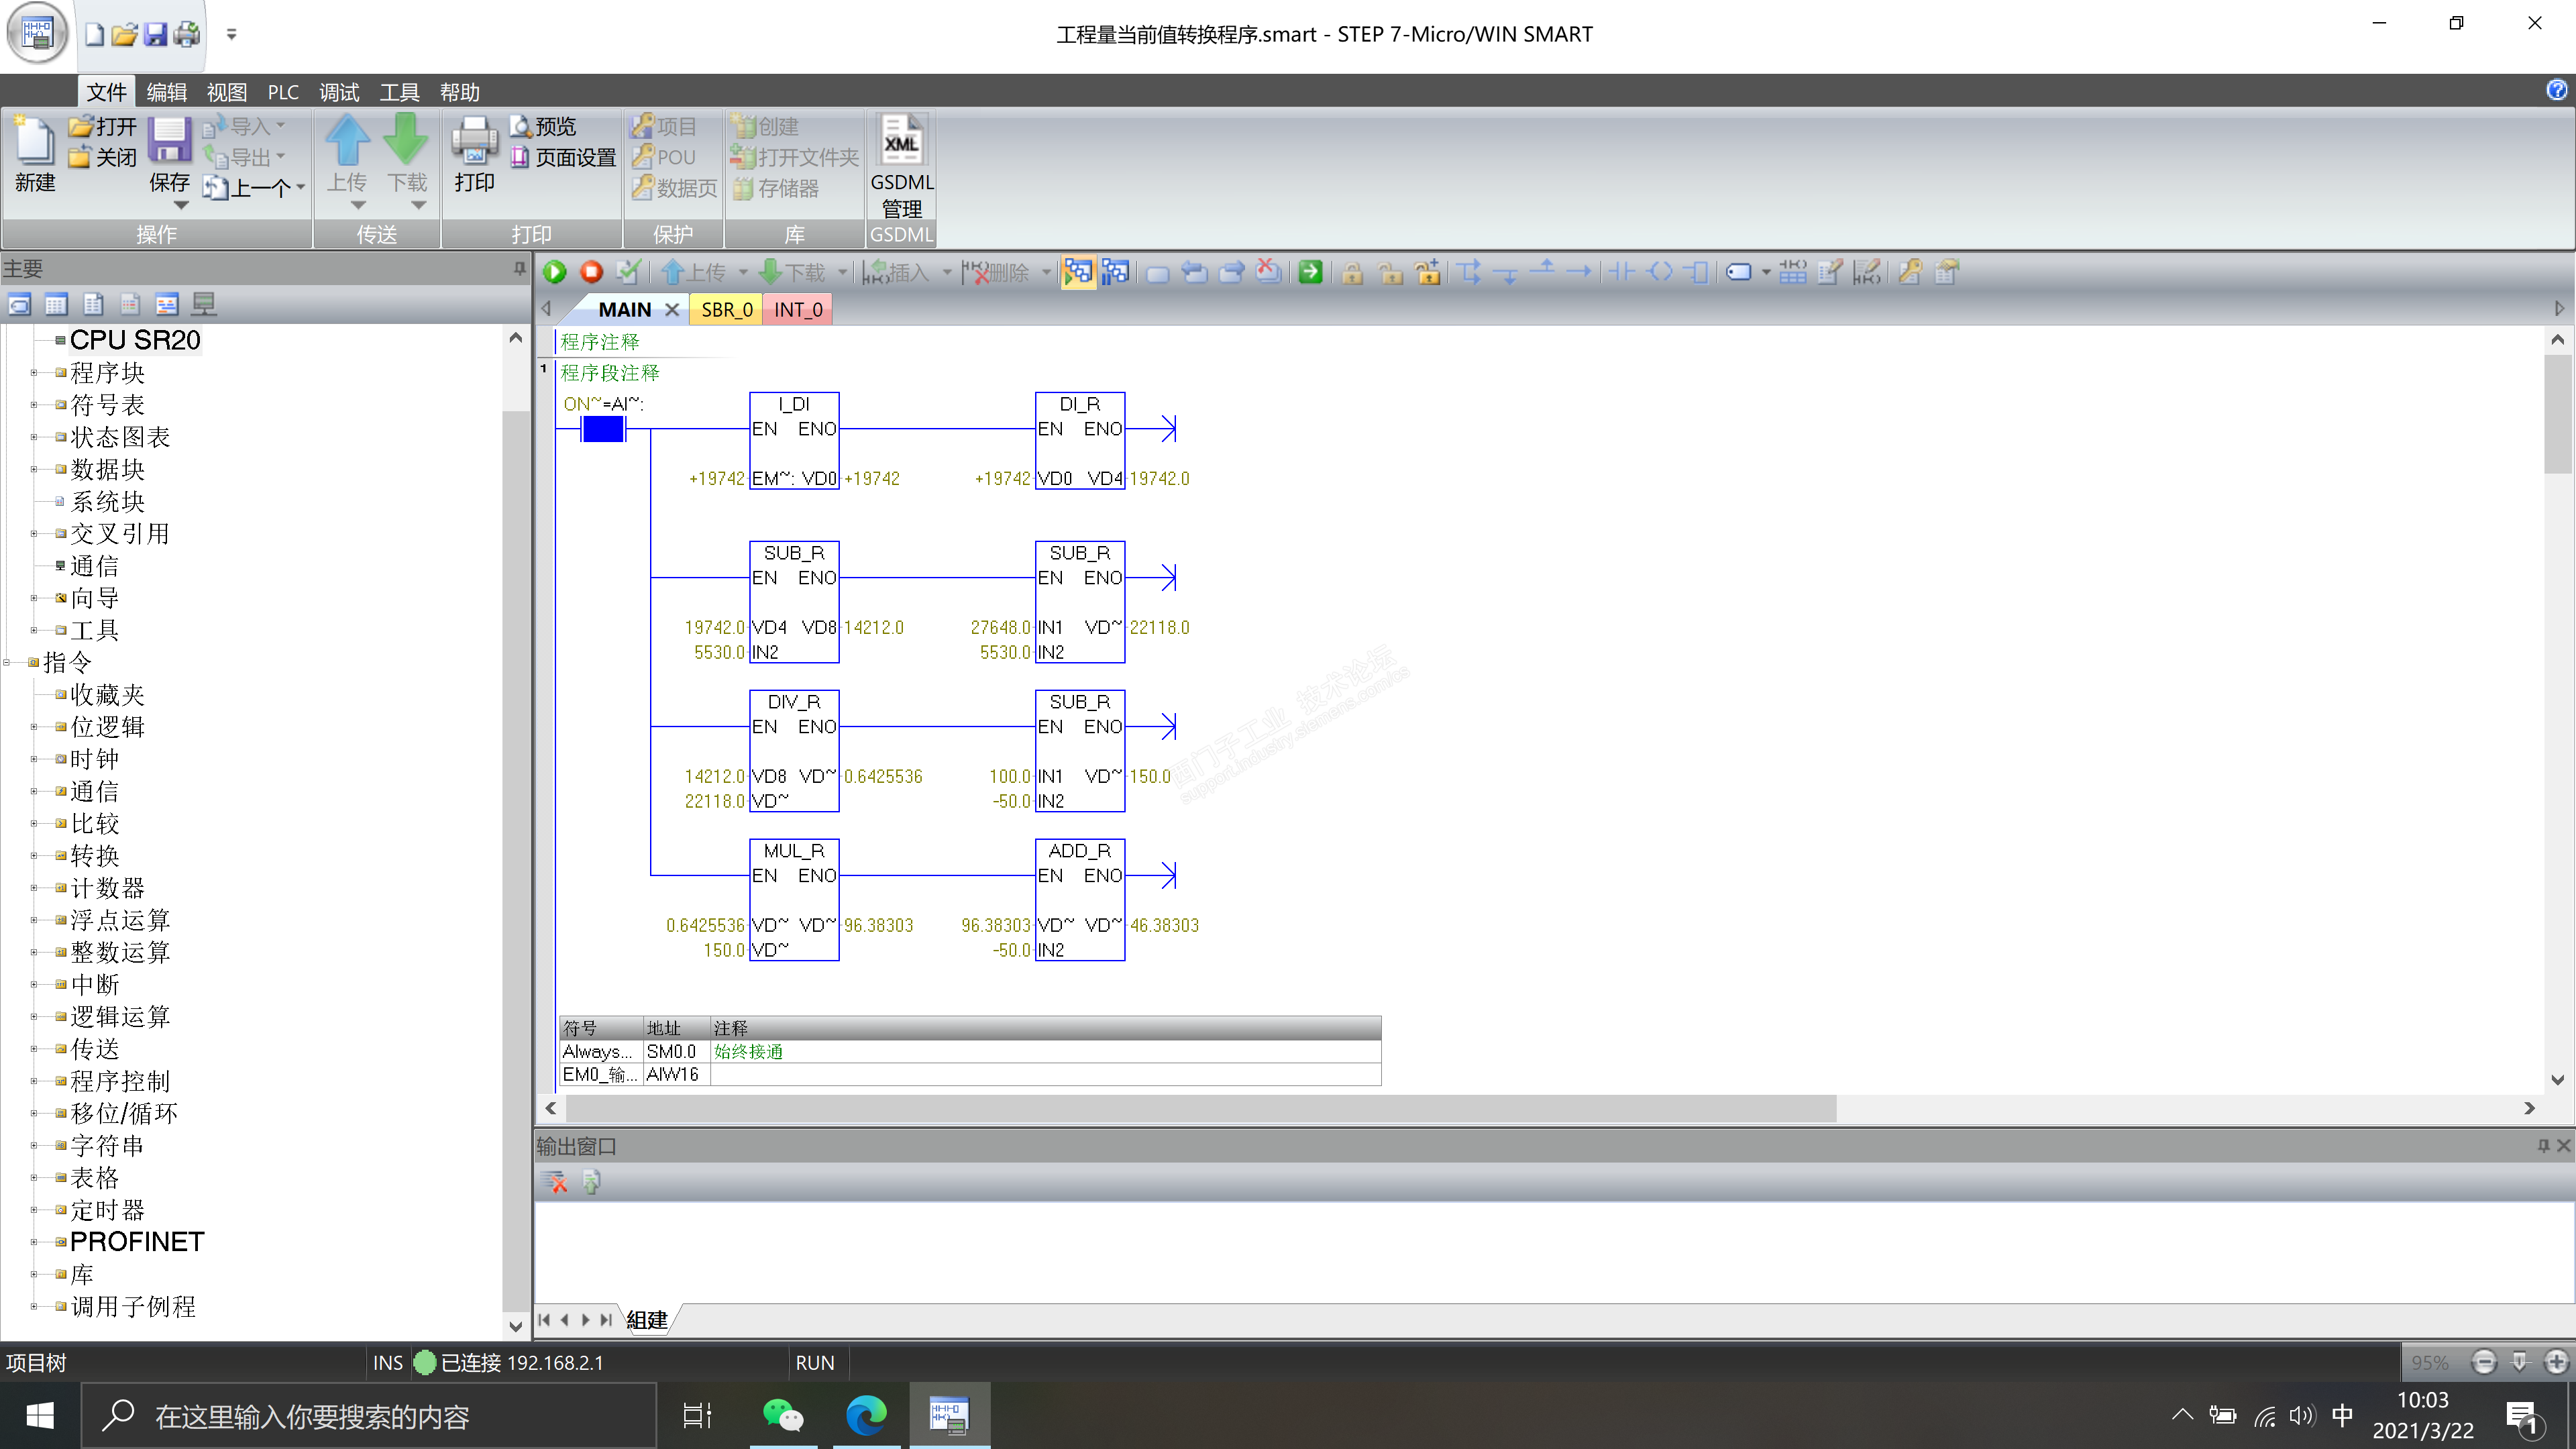Click the green go-to arrow toolbar icon
Viewport: 2576px width, 1449px height.
coord(1310,272)
